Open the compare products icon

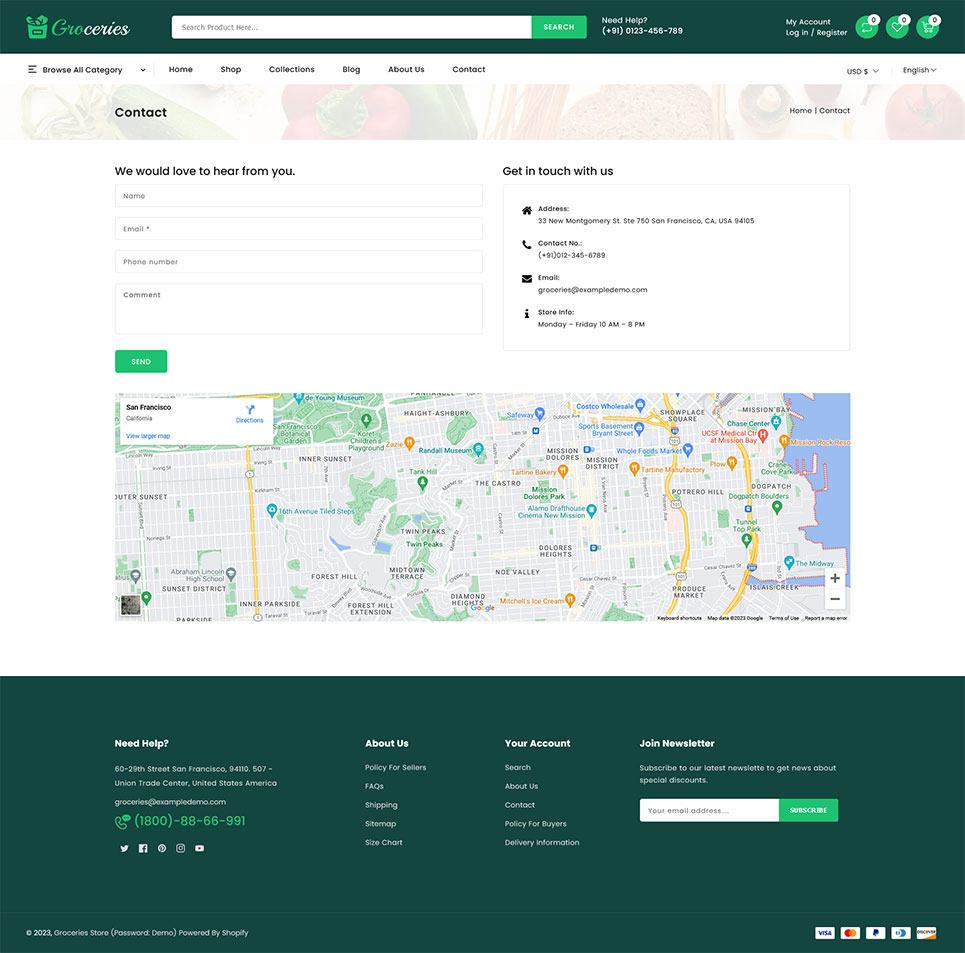pyautogui.click(x=866, y=28)
